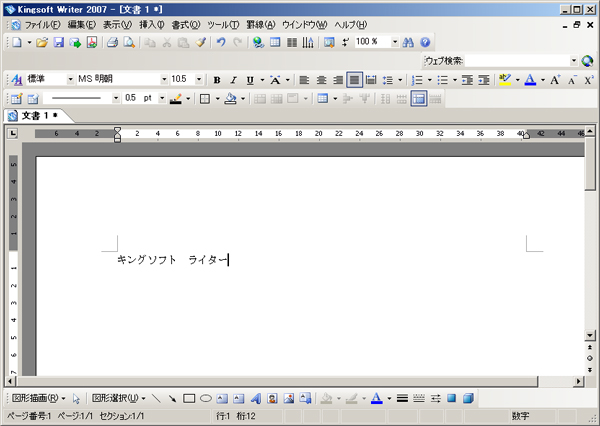This screenshot has height=426, width=600.
Task: Toggle Justify alignment button
Action: pos(354,80)
